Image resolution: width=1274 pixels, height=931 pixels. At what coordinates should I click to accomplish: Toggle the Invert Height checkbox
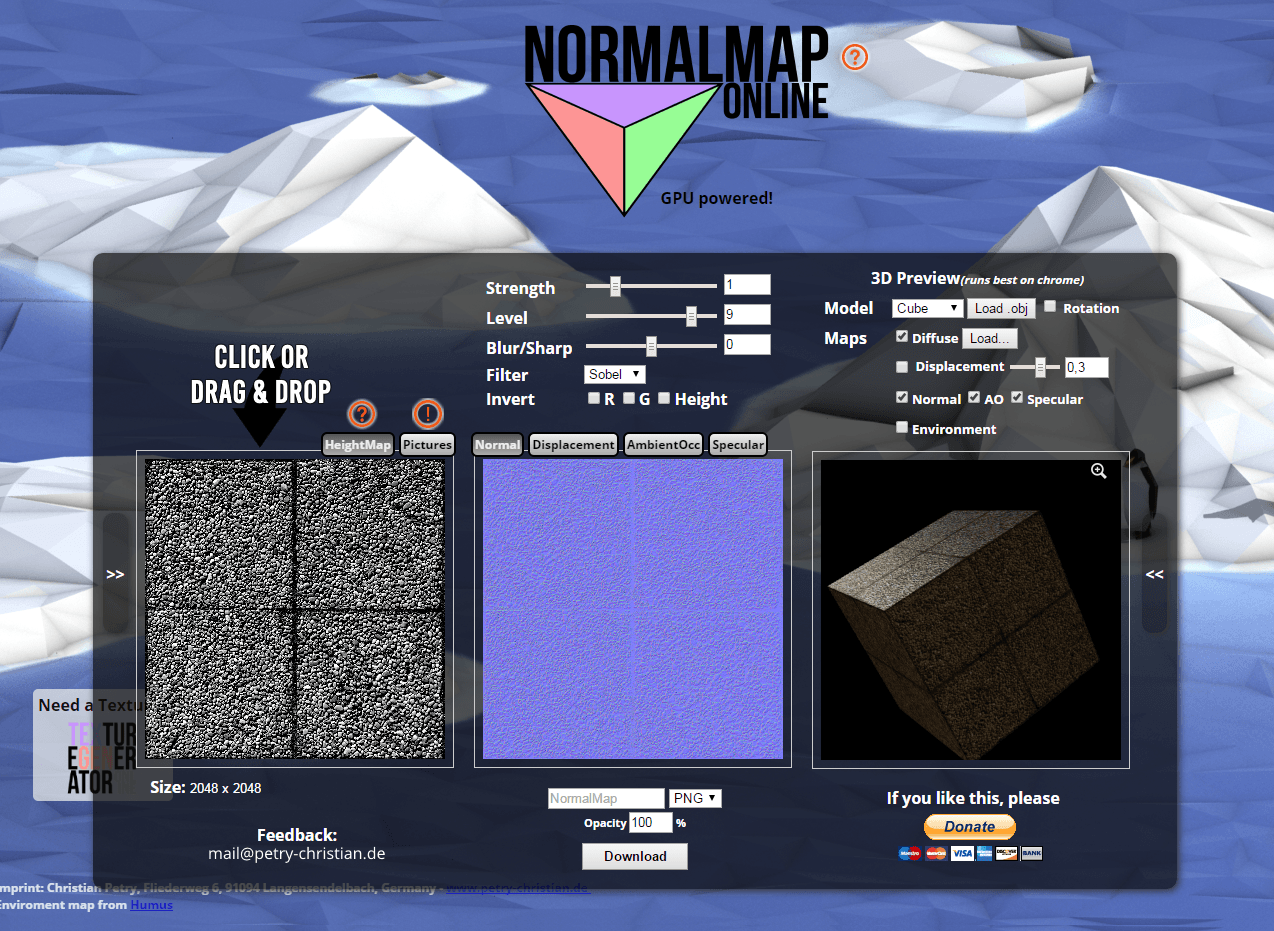(x=664, y=398)
